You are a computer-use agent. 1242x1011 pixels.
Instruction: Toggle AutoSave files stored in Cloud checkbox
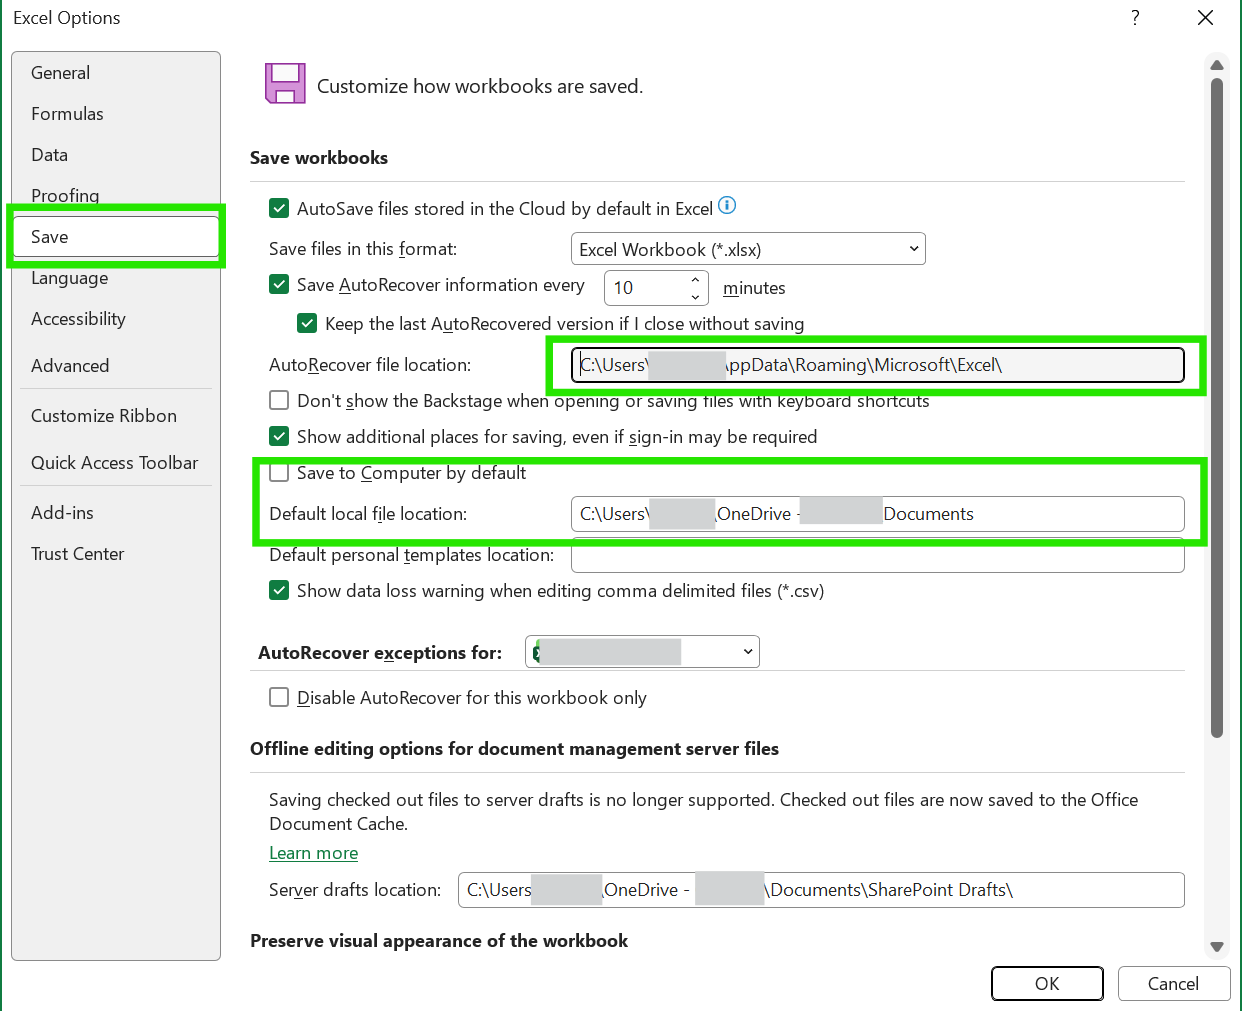(279, 208)
